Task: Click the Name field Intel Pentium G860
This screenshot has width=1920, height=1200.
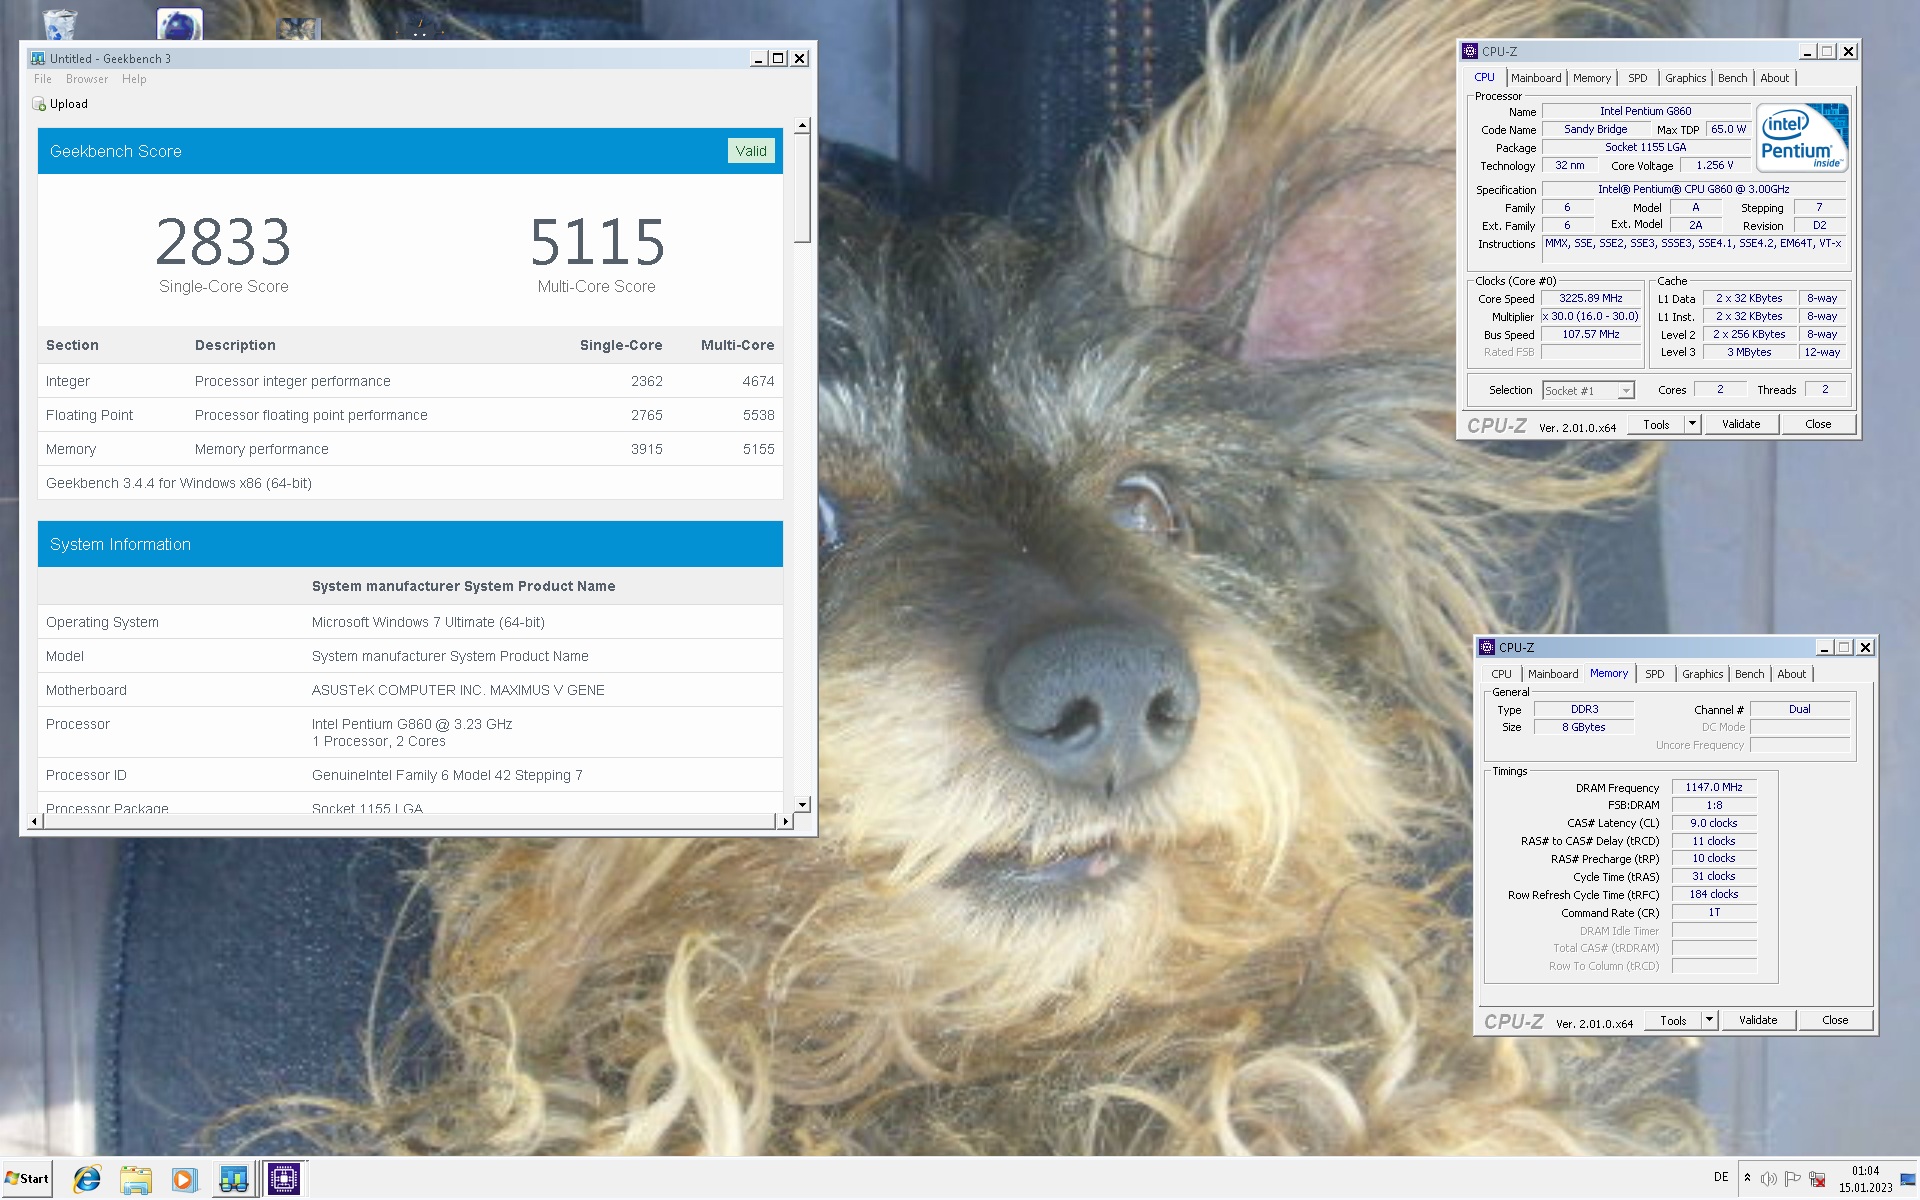Action: [1646, 111]
